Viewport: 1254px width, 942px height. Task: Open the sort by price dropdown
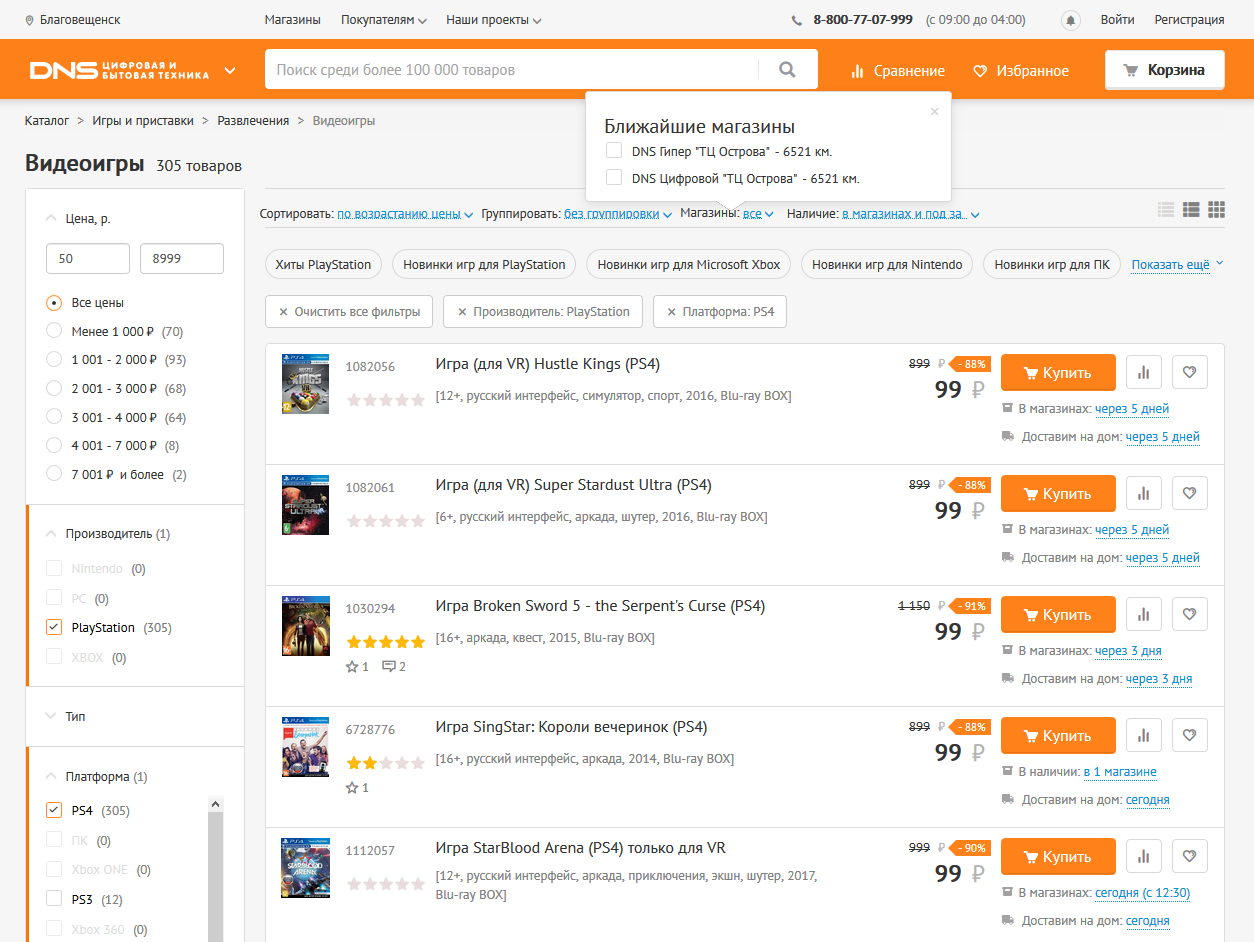point(405,214)
